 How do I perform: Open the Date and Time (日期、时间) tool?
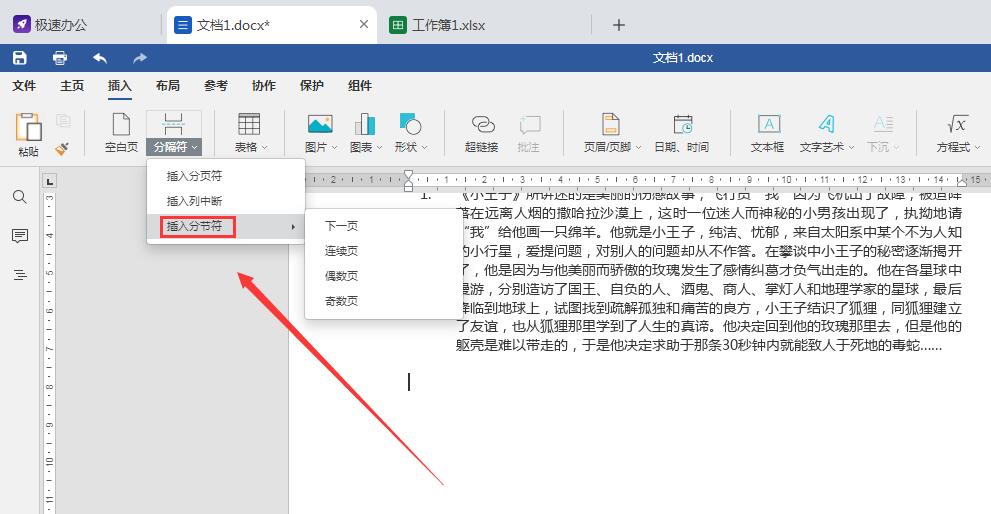click(x=681, y=133)
